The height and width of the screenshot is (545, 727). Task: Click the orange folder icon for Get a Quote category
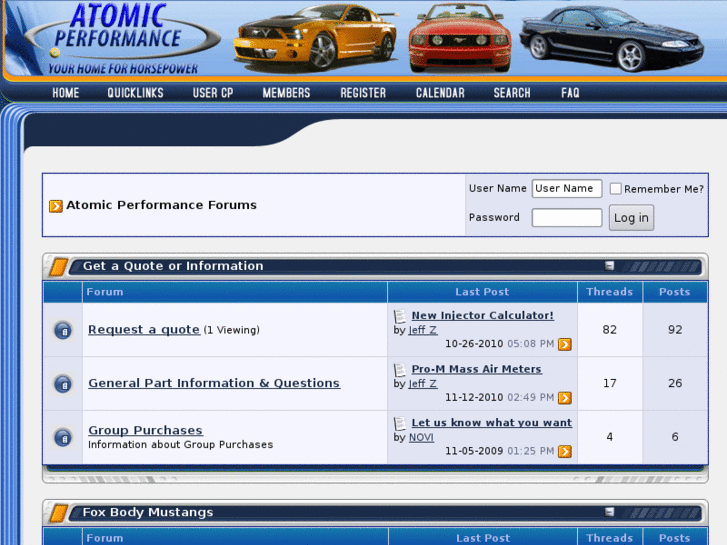point(58,267)
